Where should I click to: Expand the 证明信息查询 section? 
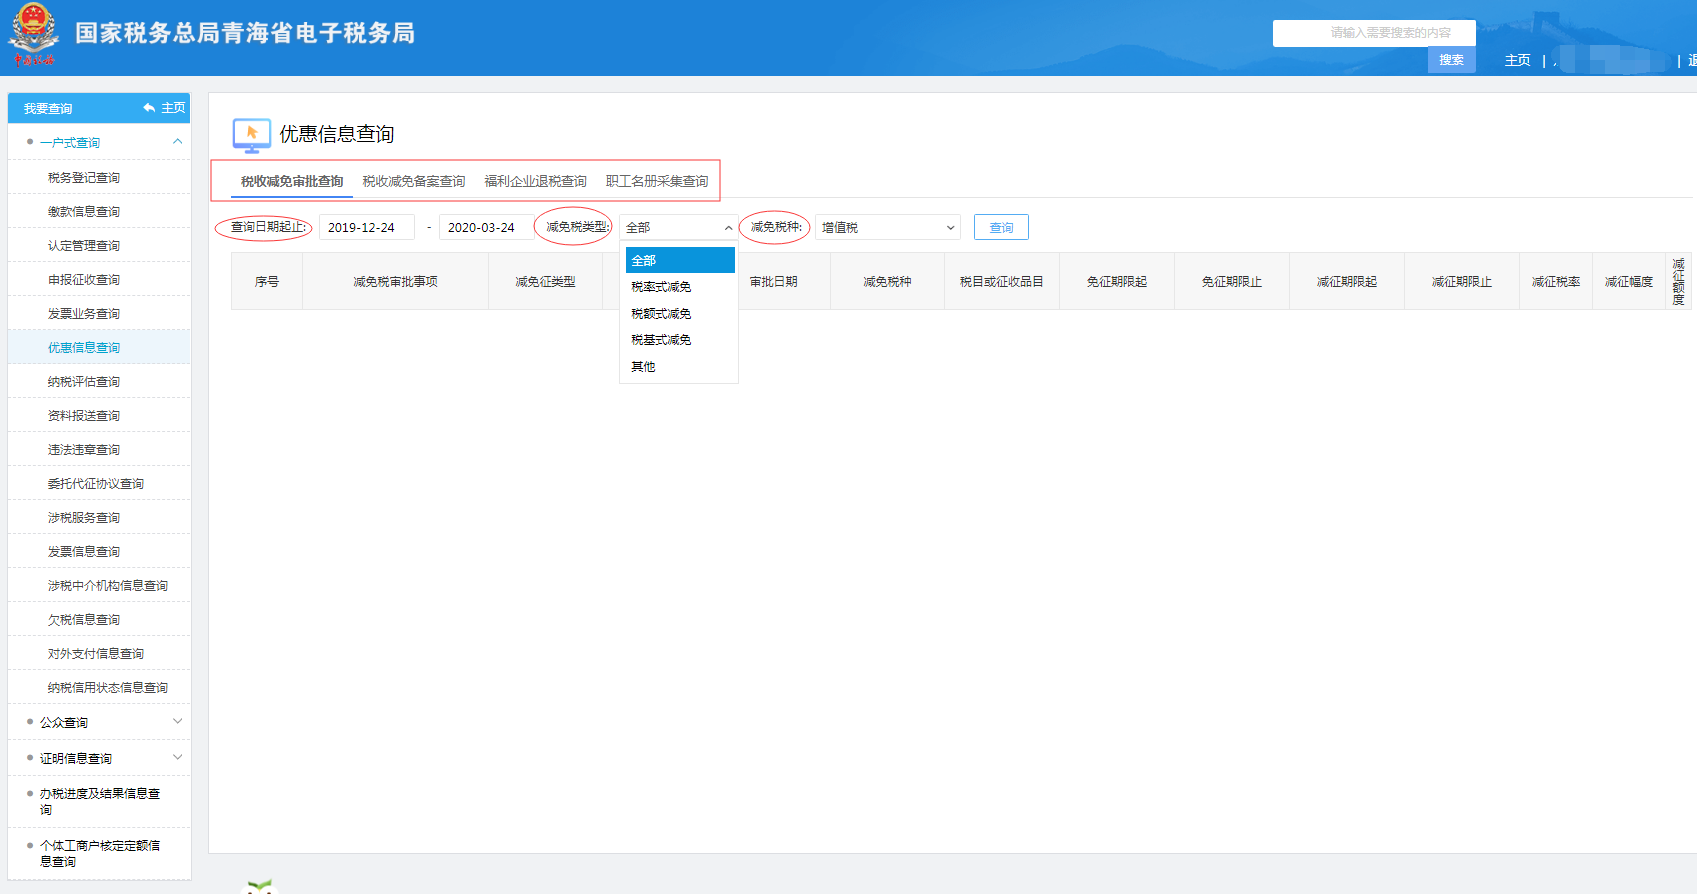coord(99,758)
